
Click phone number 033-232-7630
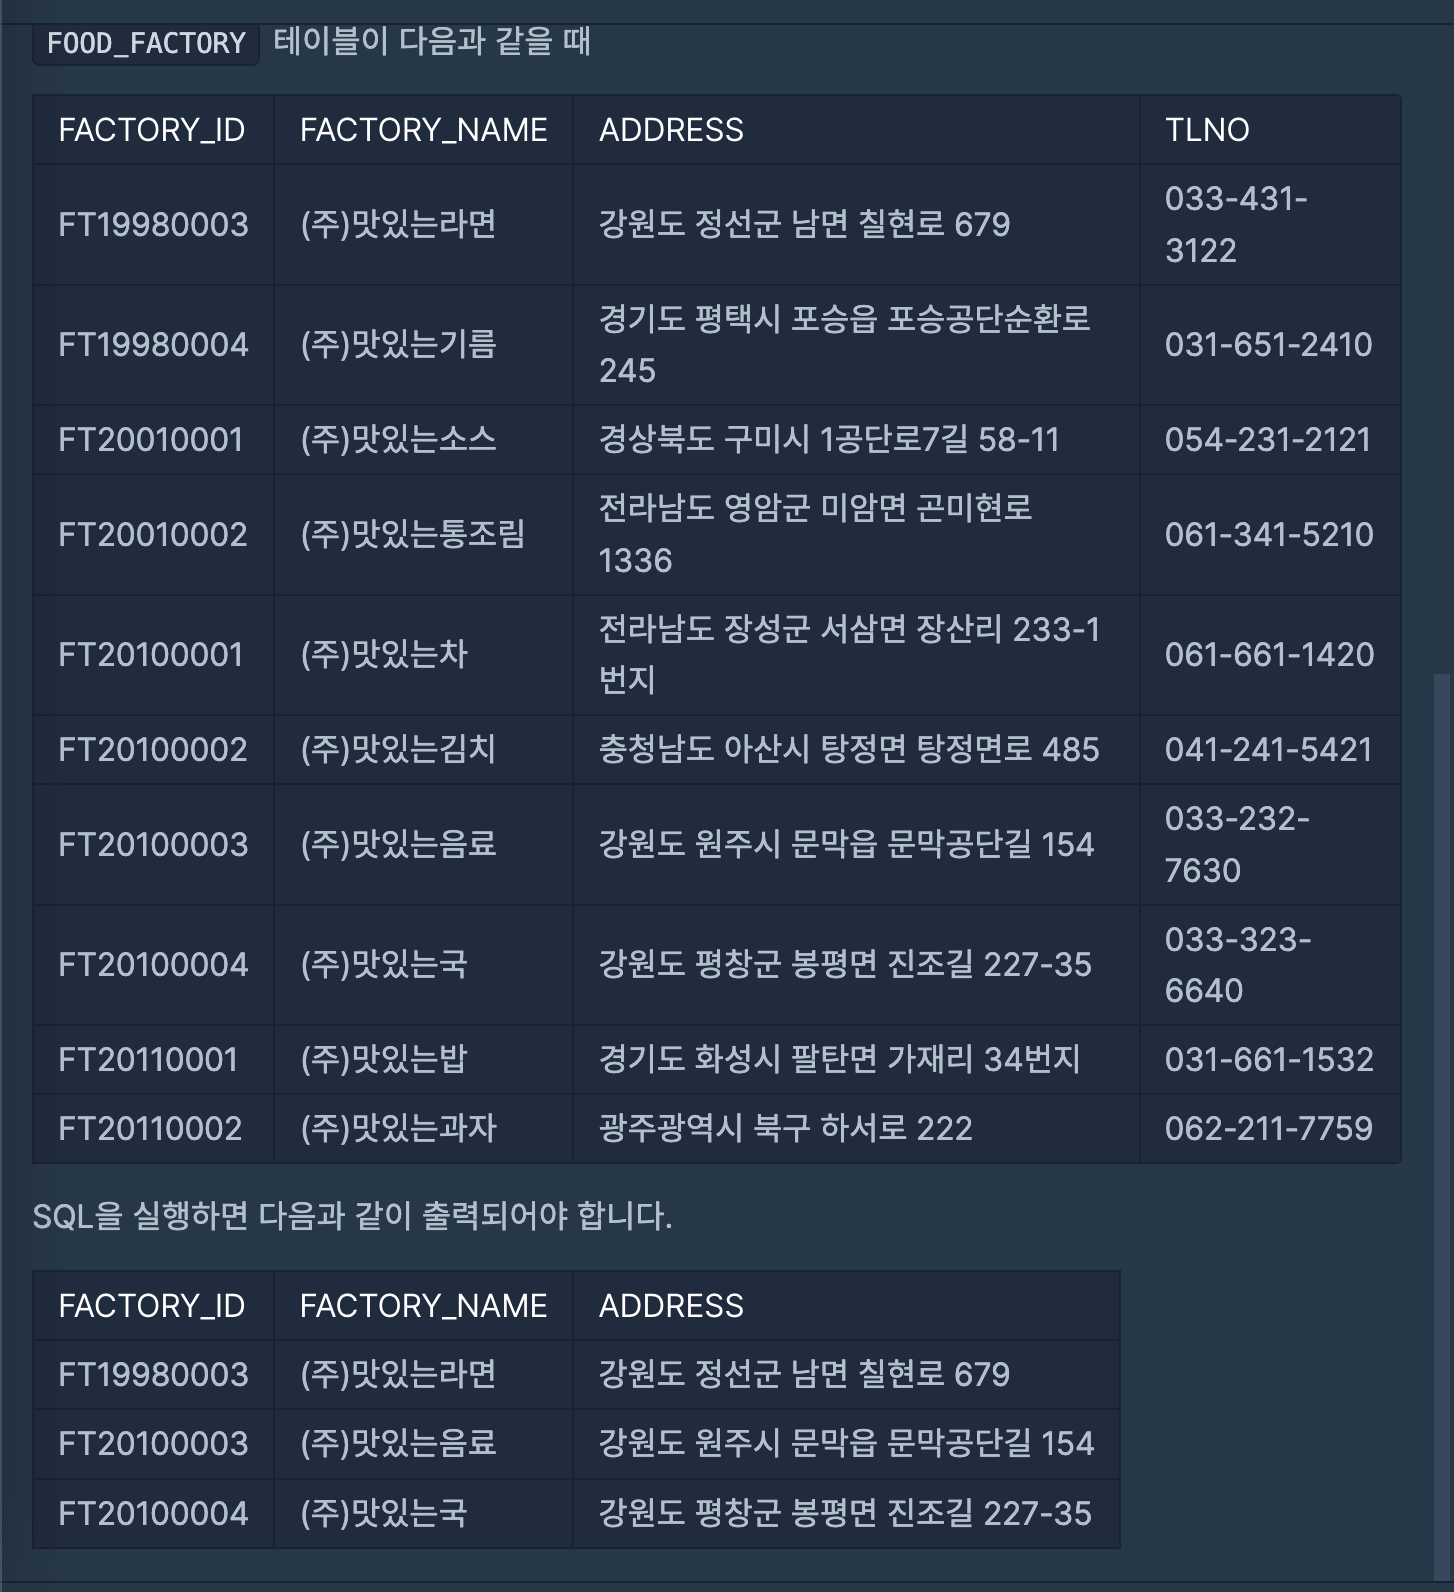tap(1237, 845)
